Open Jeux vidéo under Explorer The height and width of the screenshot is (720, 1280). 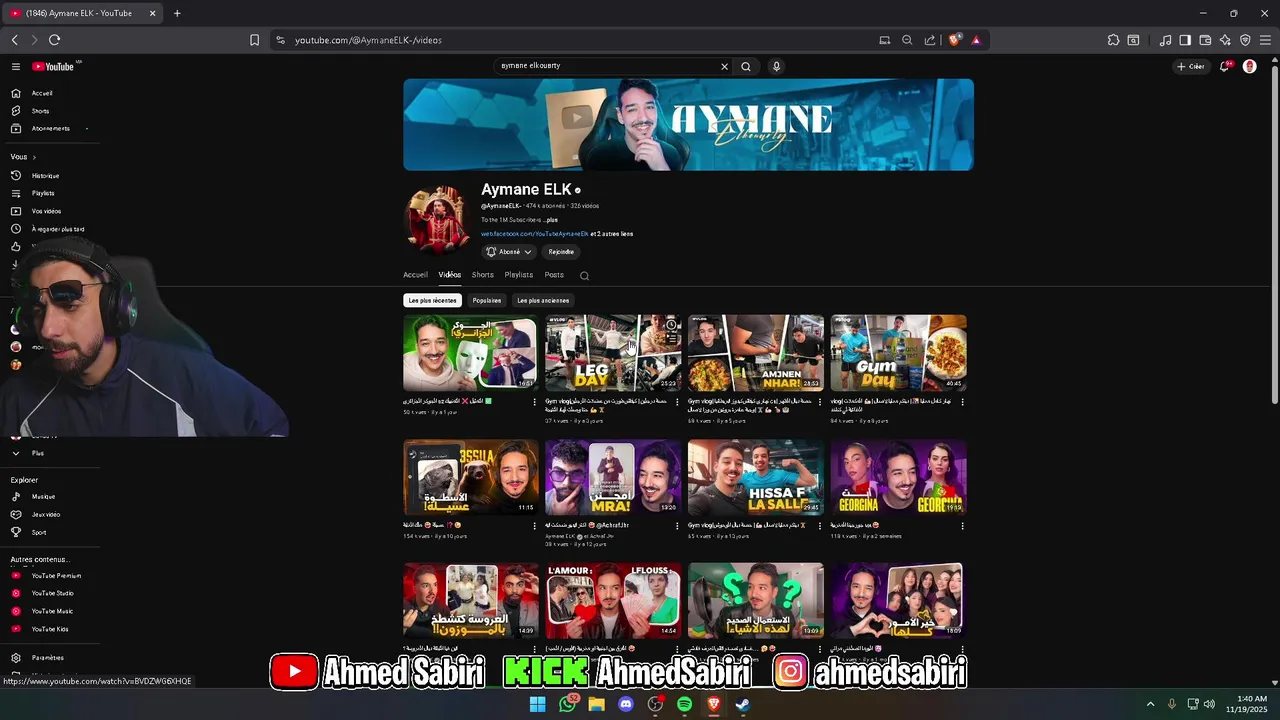pyautogui.click(x=46, y=514)
